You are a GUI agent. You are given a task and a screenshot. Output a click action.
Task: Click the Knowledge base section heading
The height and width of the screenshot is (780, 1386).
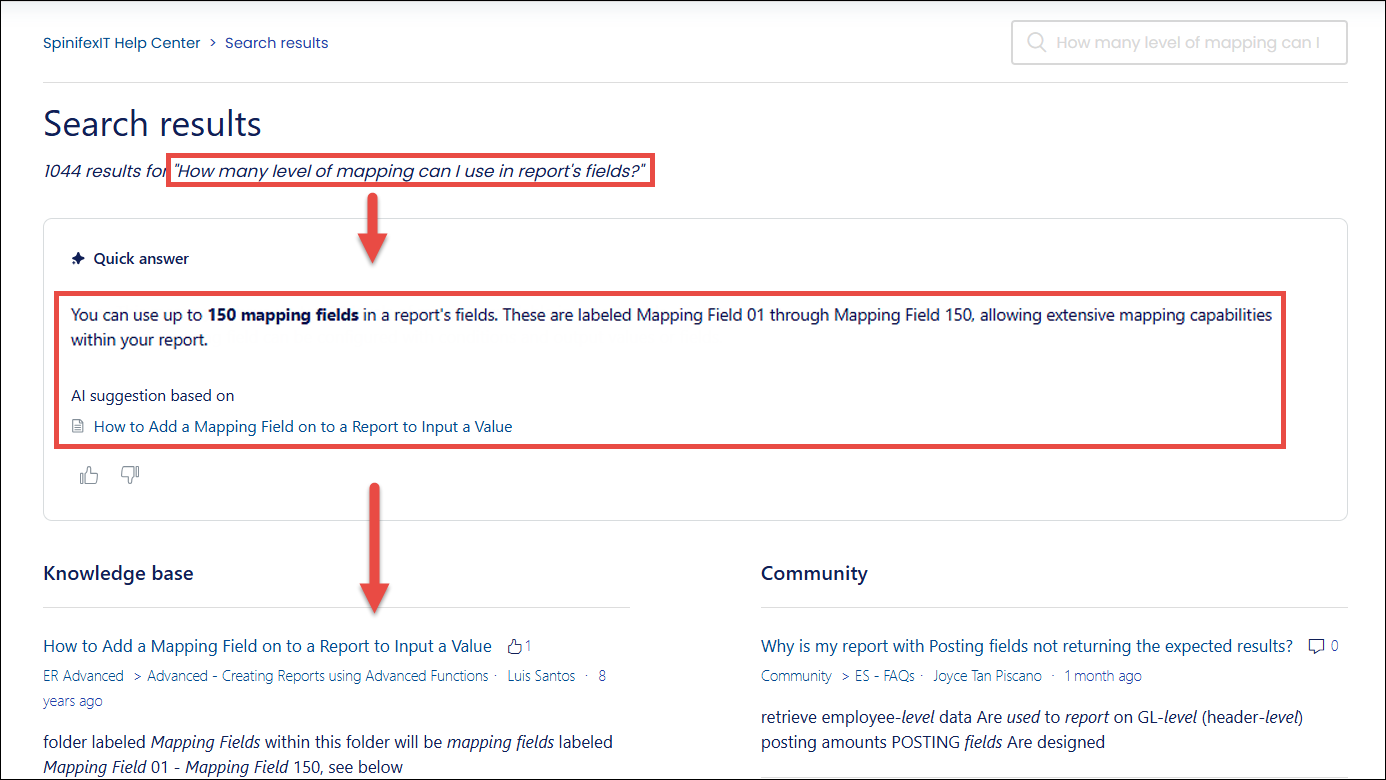point(118,574)
